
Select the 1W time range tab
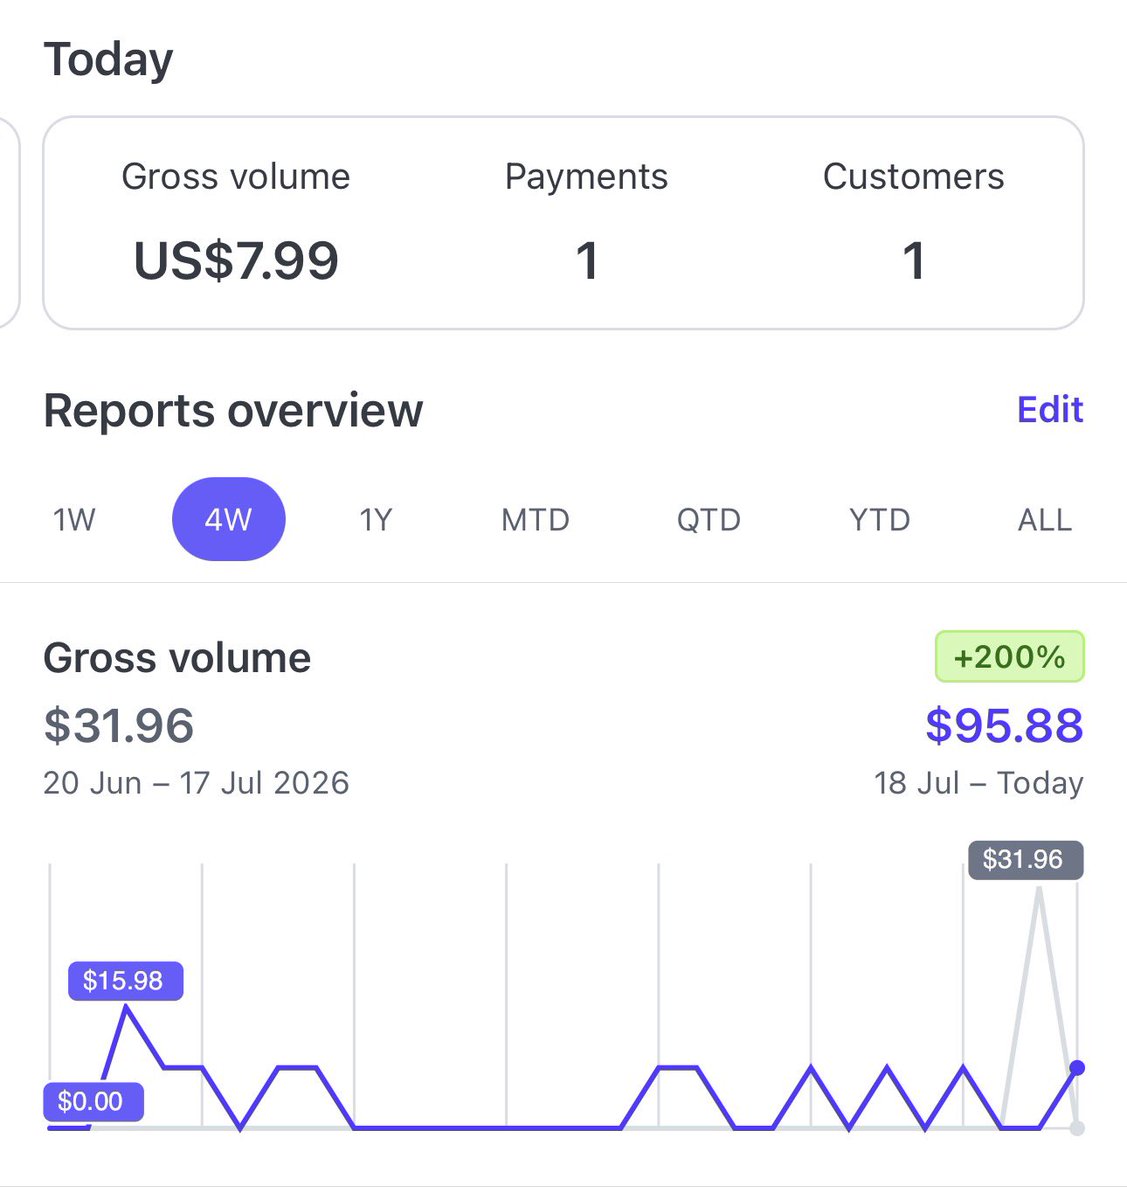[x=74, y=520]
